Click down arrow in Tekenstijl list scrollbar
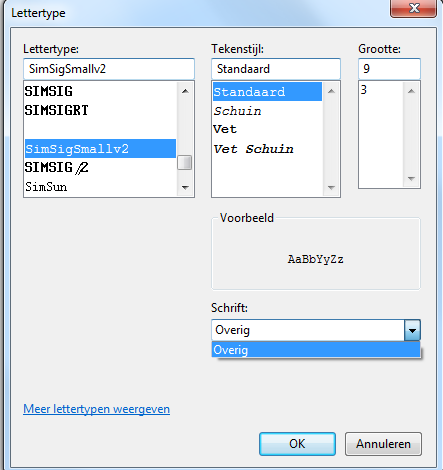 [331, 188]
